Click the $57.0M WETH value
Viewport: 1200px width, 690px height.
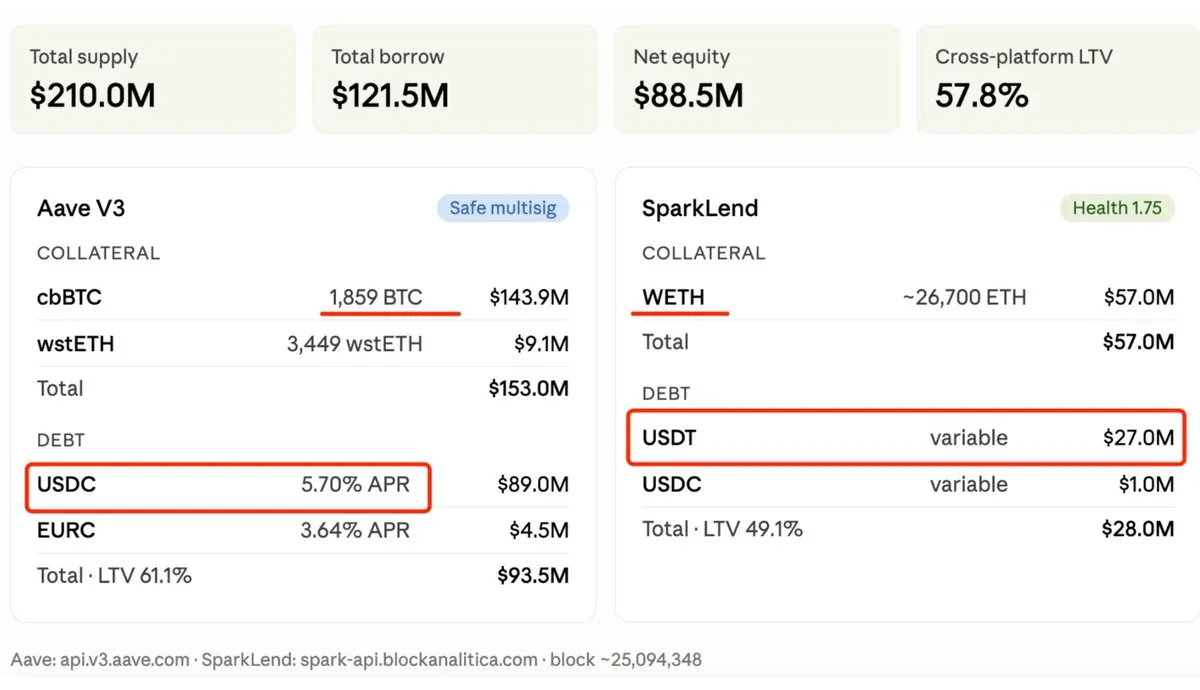(1139, 297)
